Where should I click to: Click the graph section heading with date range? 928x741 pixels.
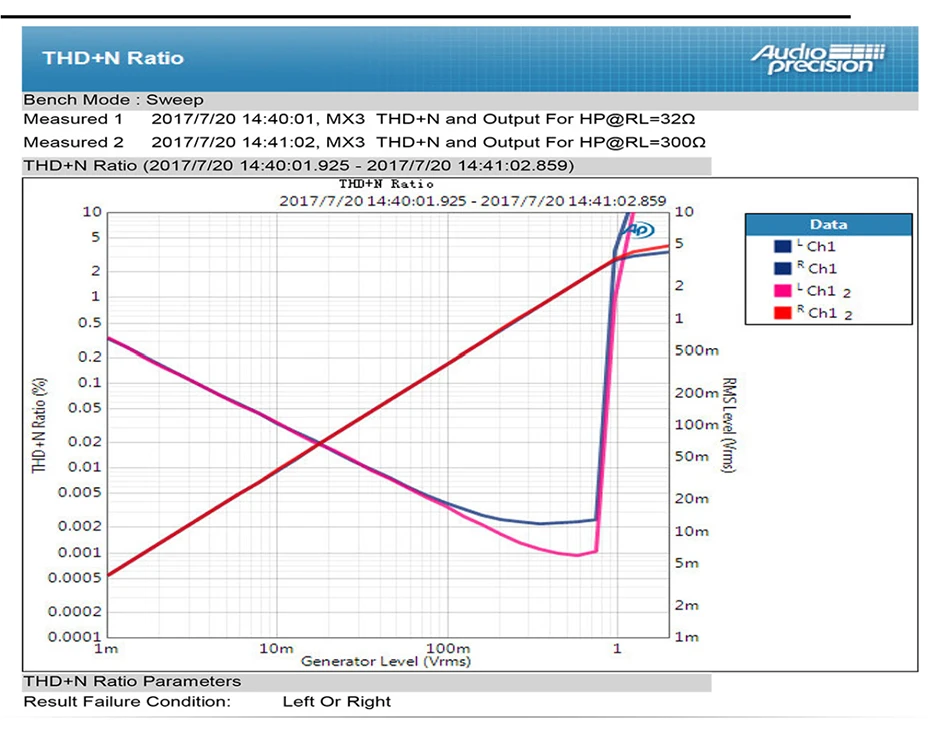point(299,165)
